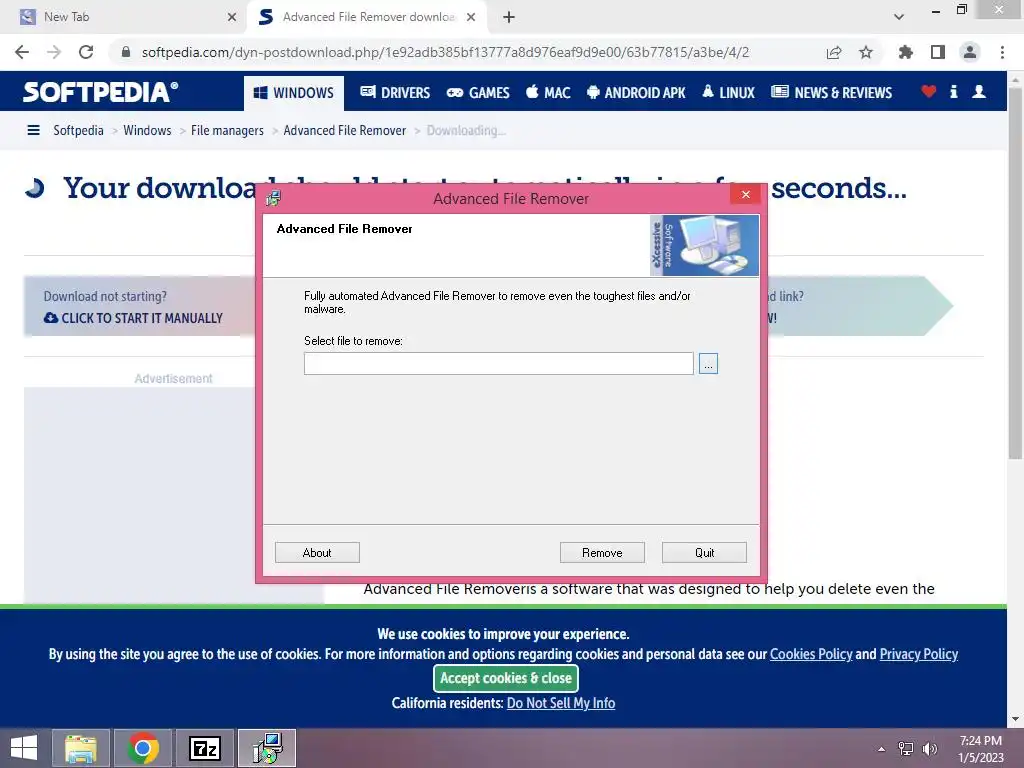Click the Softpedia breadcrumb link
This screenshot has width=1024, height=768.
click(78, 130)
